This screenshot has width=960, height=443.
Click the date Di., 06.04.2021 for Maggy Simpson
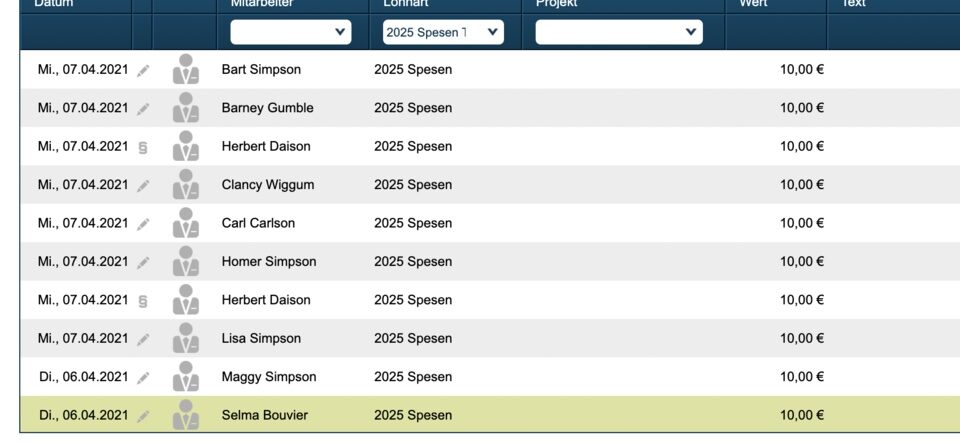tap(83, 377)
